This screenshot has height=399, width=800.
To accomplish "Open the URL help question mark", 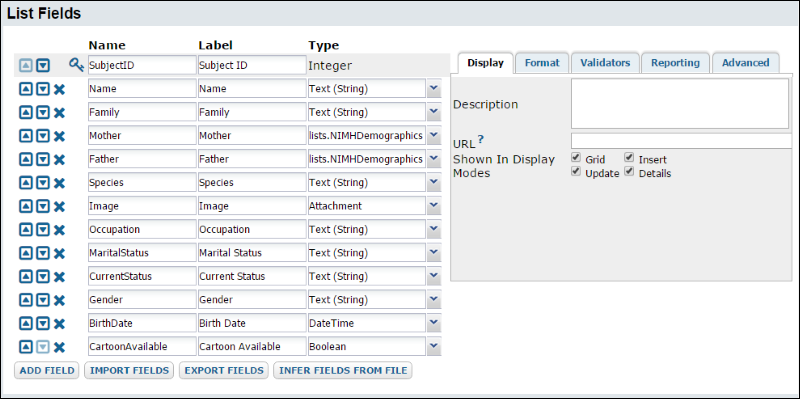I will (x=481, y=139).
